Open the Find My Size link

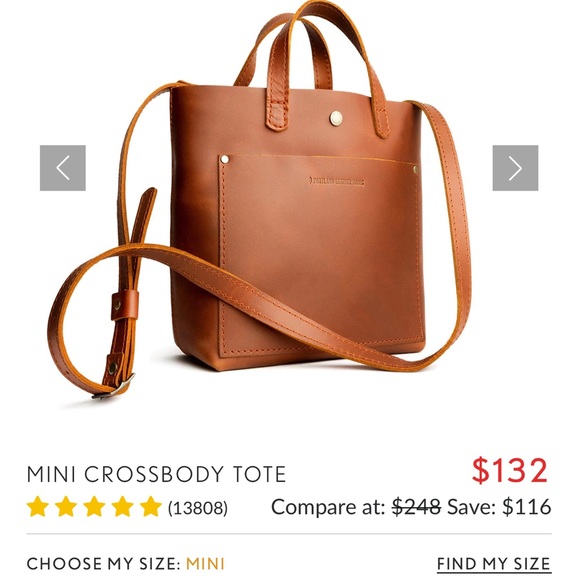tap(494, 564)
